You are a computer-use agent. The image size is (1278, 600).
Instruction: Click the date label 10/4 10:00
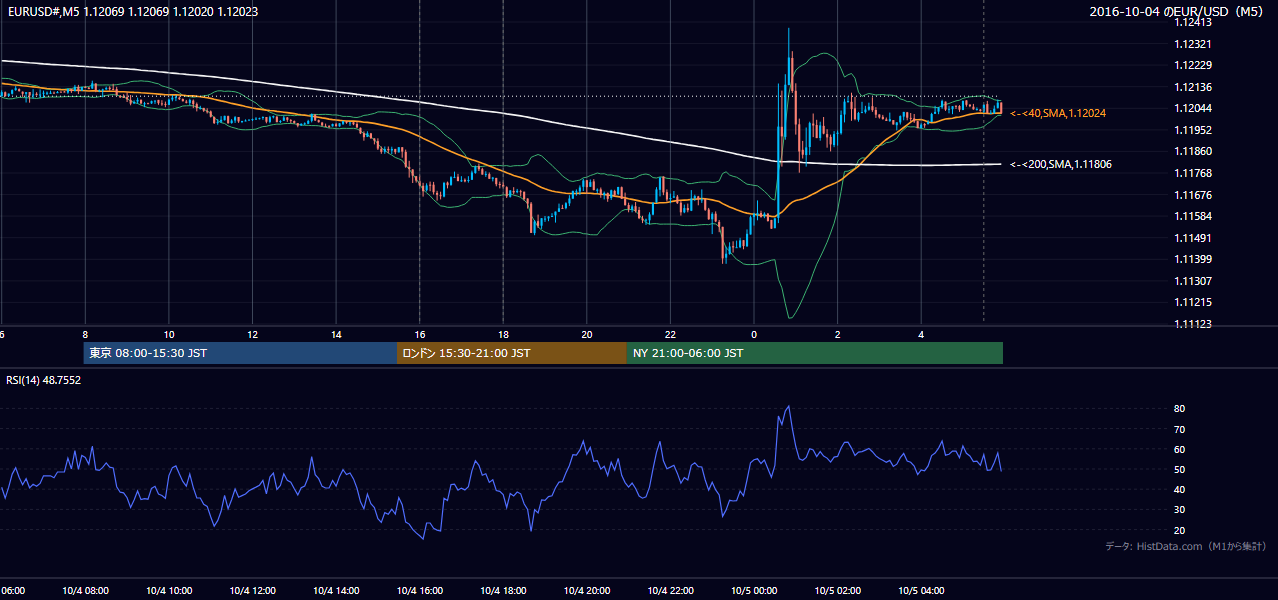click(168, 591)
